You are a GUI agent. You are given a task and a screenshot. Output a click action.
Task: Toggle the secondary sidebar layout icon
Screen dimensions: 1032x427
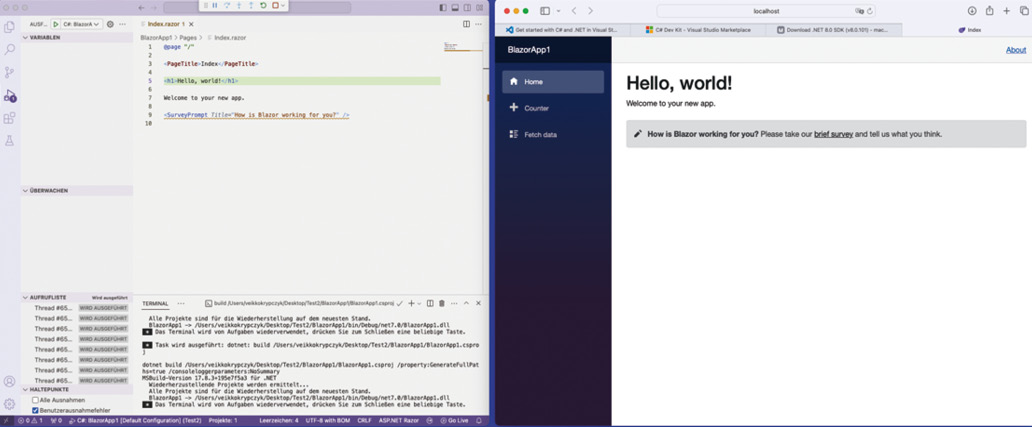pyautogui.click(x=467, y=7)
